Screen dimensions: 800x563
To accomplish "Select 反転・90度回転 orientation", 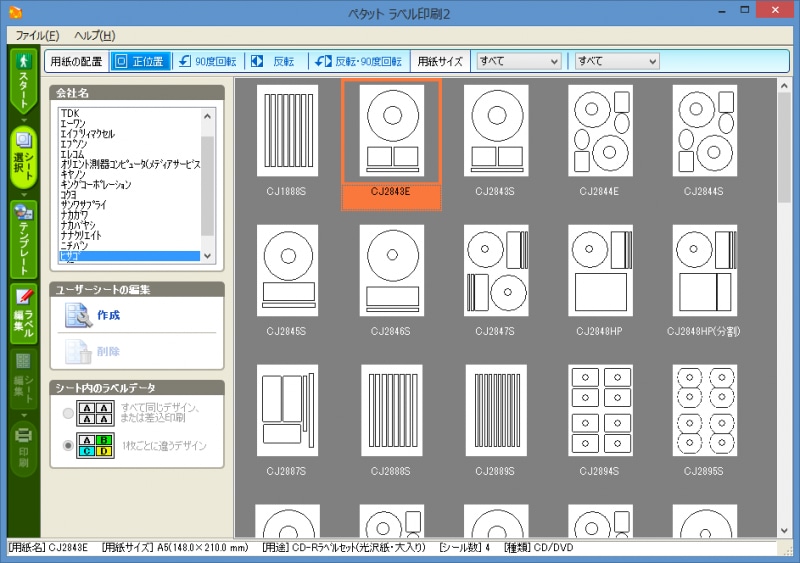I will pos(358,61).
